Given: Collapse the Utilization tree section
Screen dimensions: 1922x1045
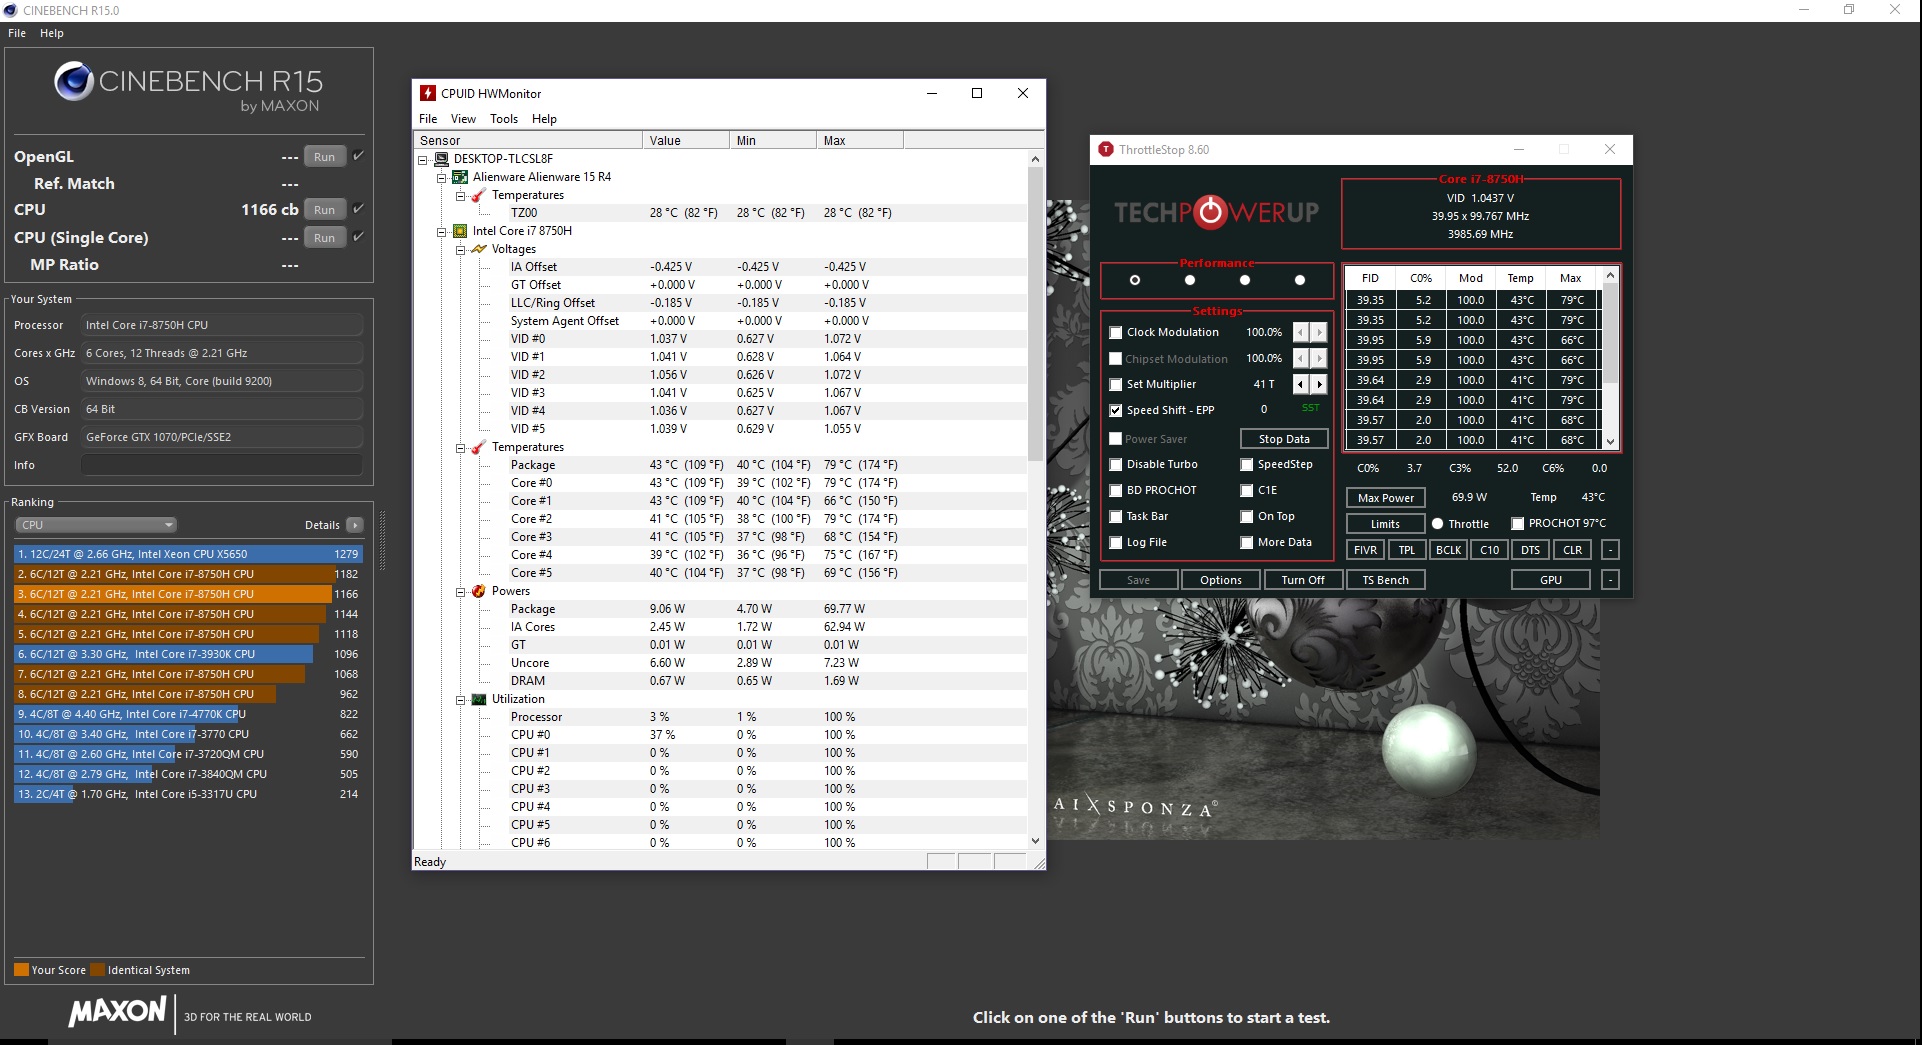Looking at the screenshot, I should 461,699.
